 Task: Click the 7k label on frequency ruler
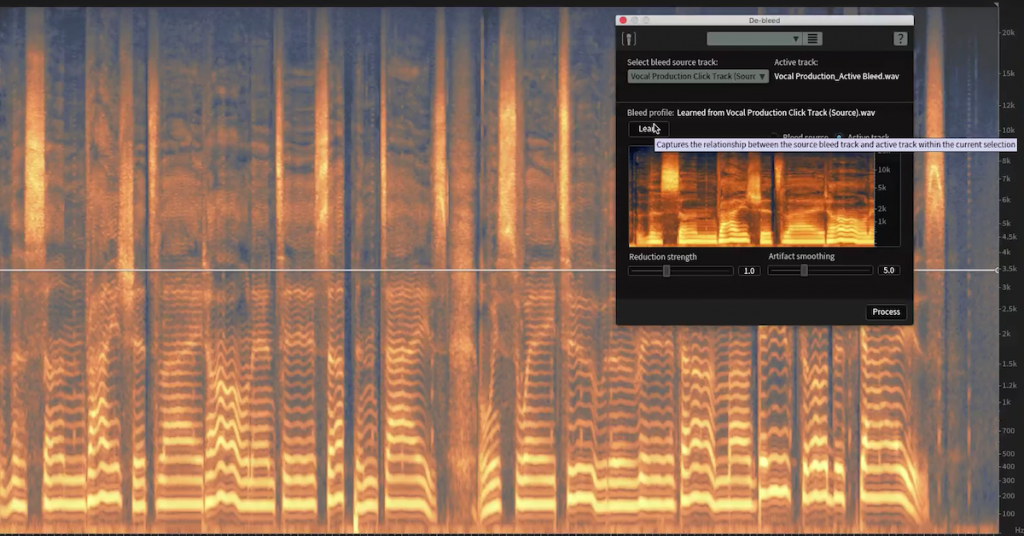coord(1006,178)
